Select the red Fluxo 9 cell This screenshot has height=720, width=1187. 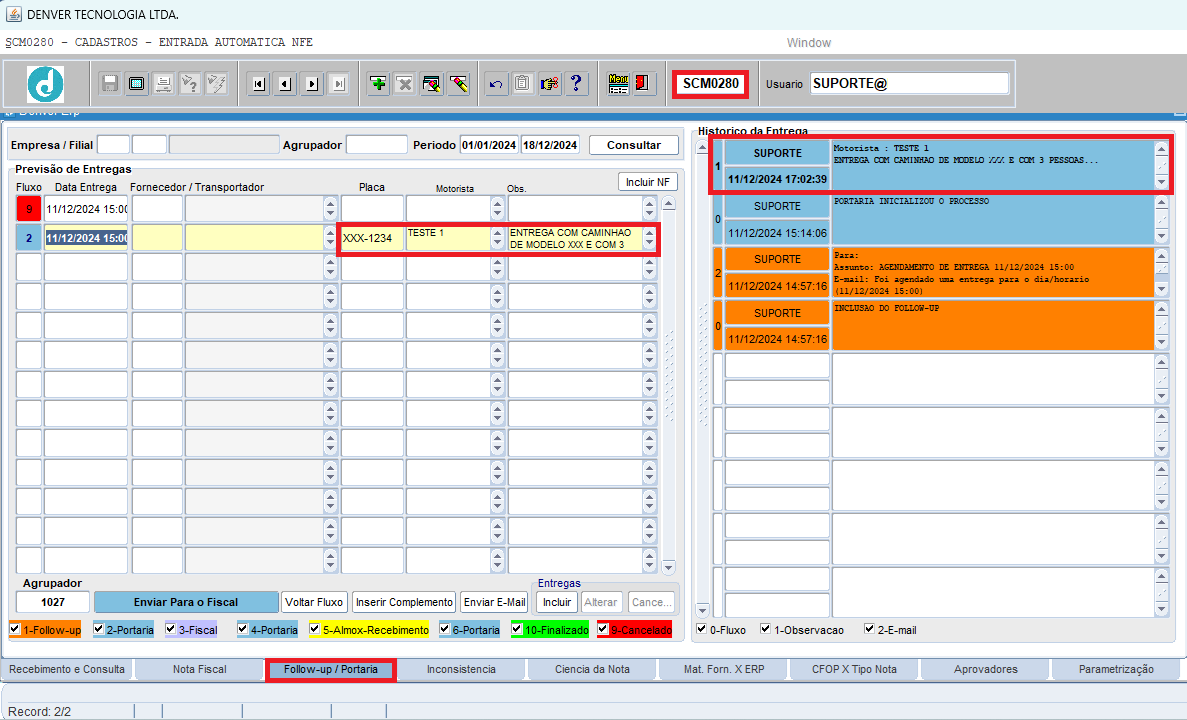[29, 208]
